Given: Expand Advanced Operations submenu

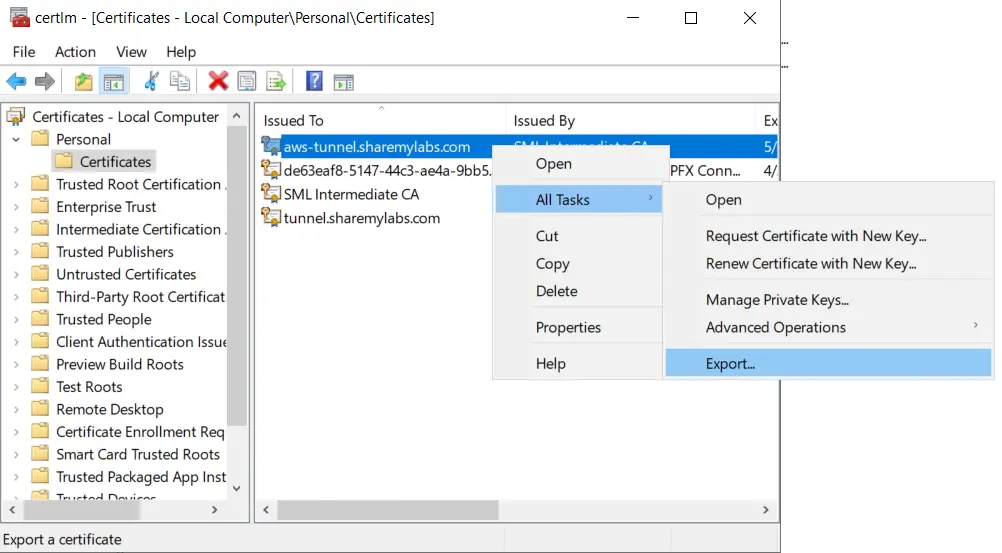Looking at the screenshot, I should tap(776, 327).
